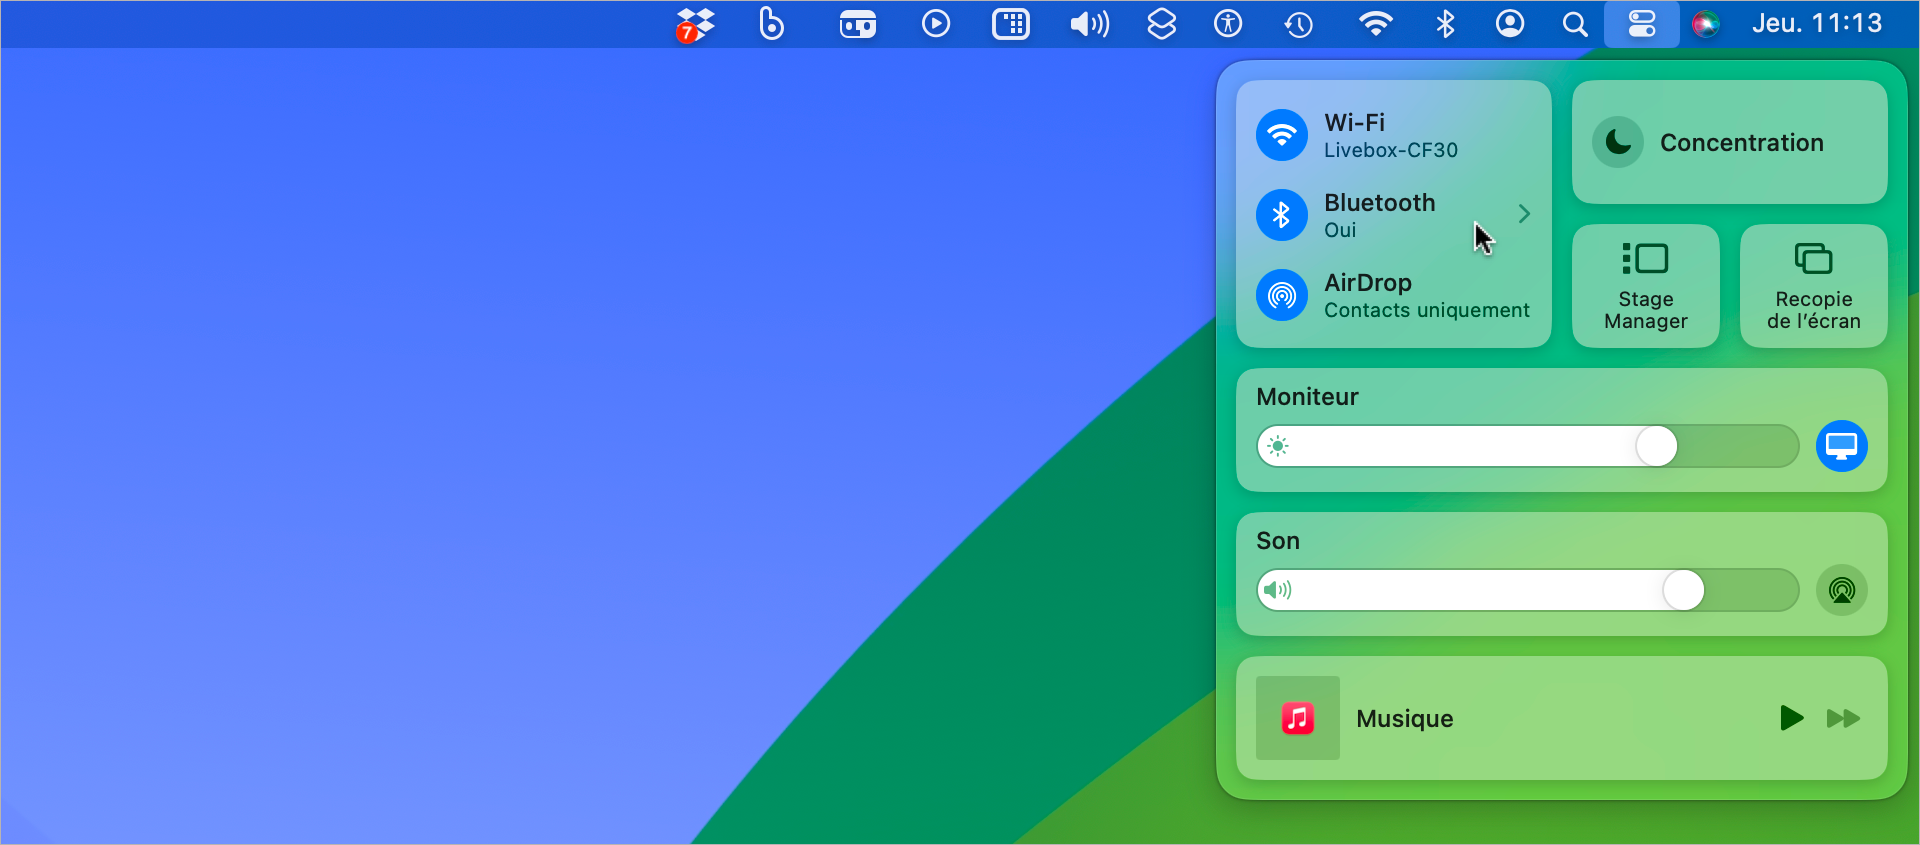Open the Siri icon in menu bar
The image size is (1920, 845).
pyautogui.click(x=1706, y=24)
